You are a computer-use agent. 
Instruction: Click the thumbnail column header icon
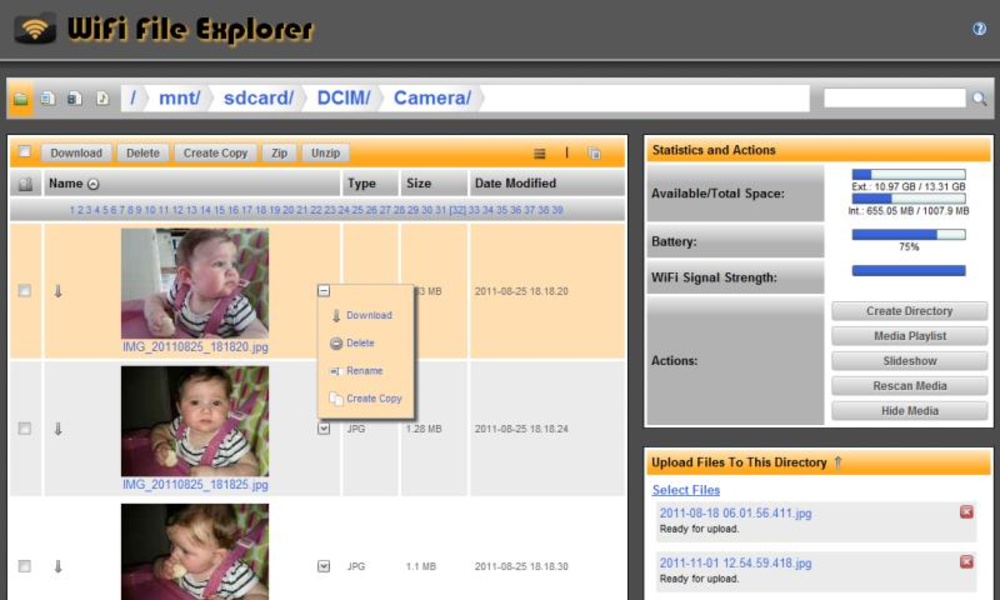(x=26, y=184)
